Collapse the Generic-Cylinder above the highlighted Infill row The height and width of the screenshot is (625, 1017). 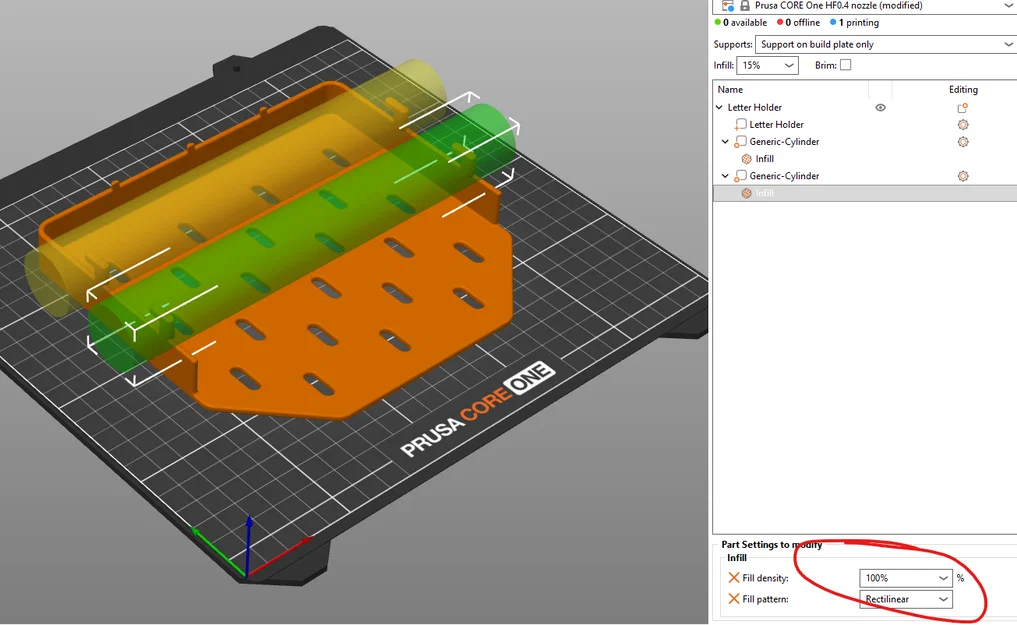point(725,176)
